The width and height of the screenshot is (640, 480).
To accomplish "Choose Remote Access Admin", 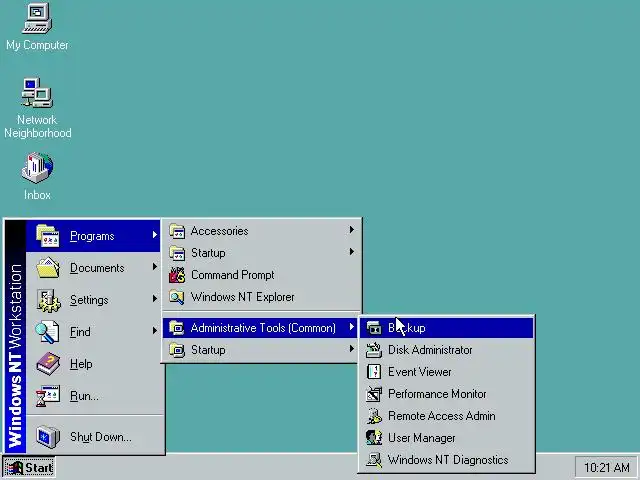I will (x=447, y=416).
